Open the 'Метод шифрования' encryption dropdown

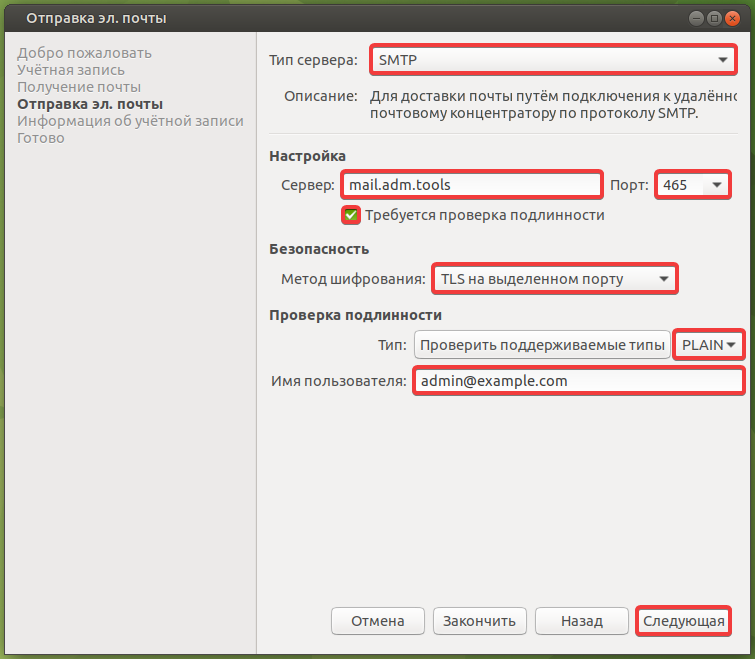pos(553,279)
